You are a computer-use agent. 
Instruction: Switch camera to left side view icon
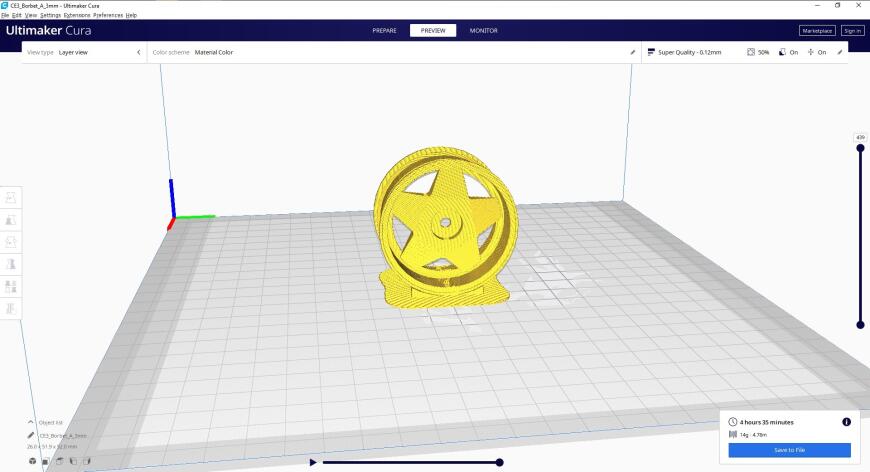[x=73, y=461]
